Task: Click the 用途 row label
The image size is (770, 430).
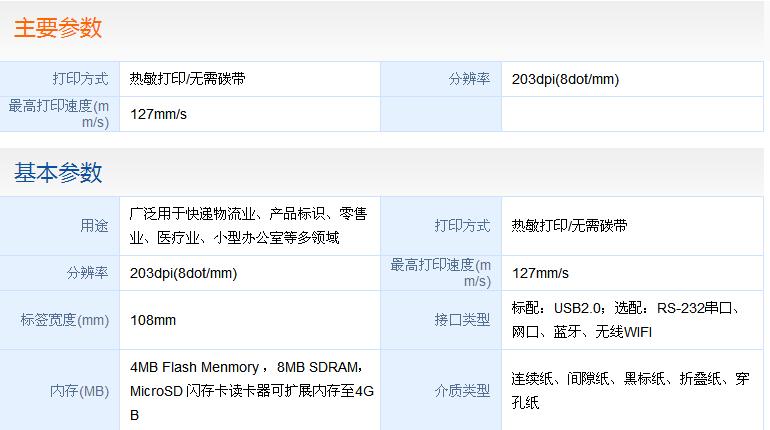Action: click(94, 226)
